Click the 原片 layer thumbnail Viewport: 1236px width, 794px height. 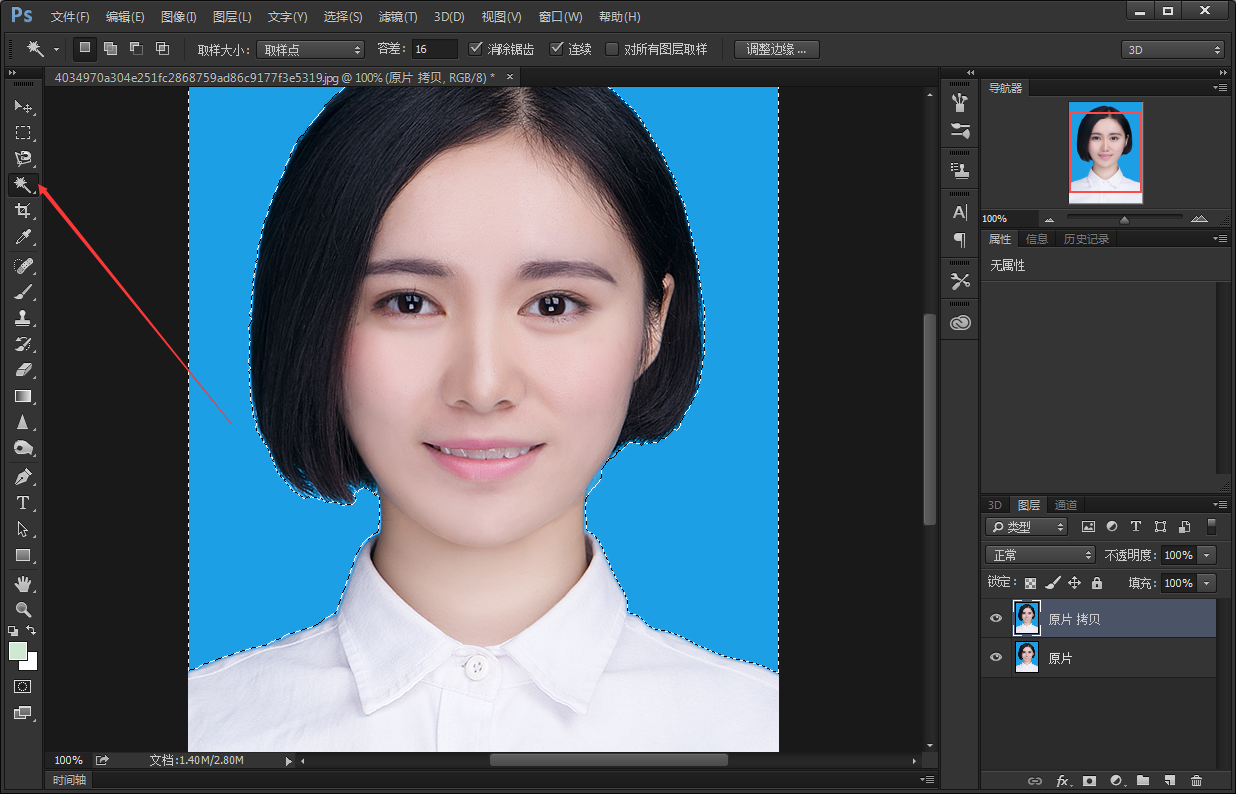[1027, 657]
